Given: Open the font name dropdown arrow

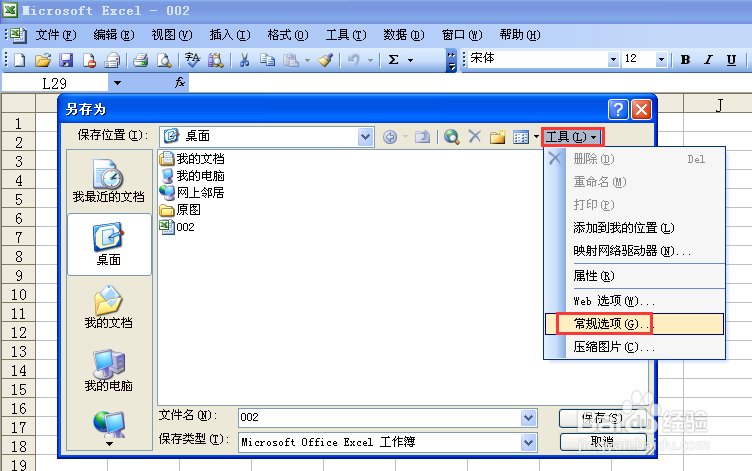Looking at the screenshot, I should pyautogui.click(x=613, y=59).
